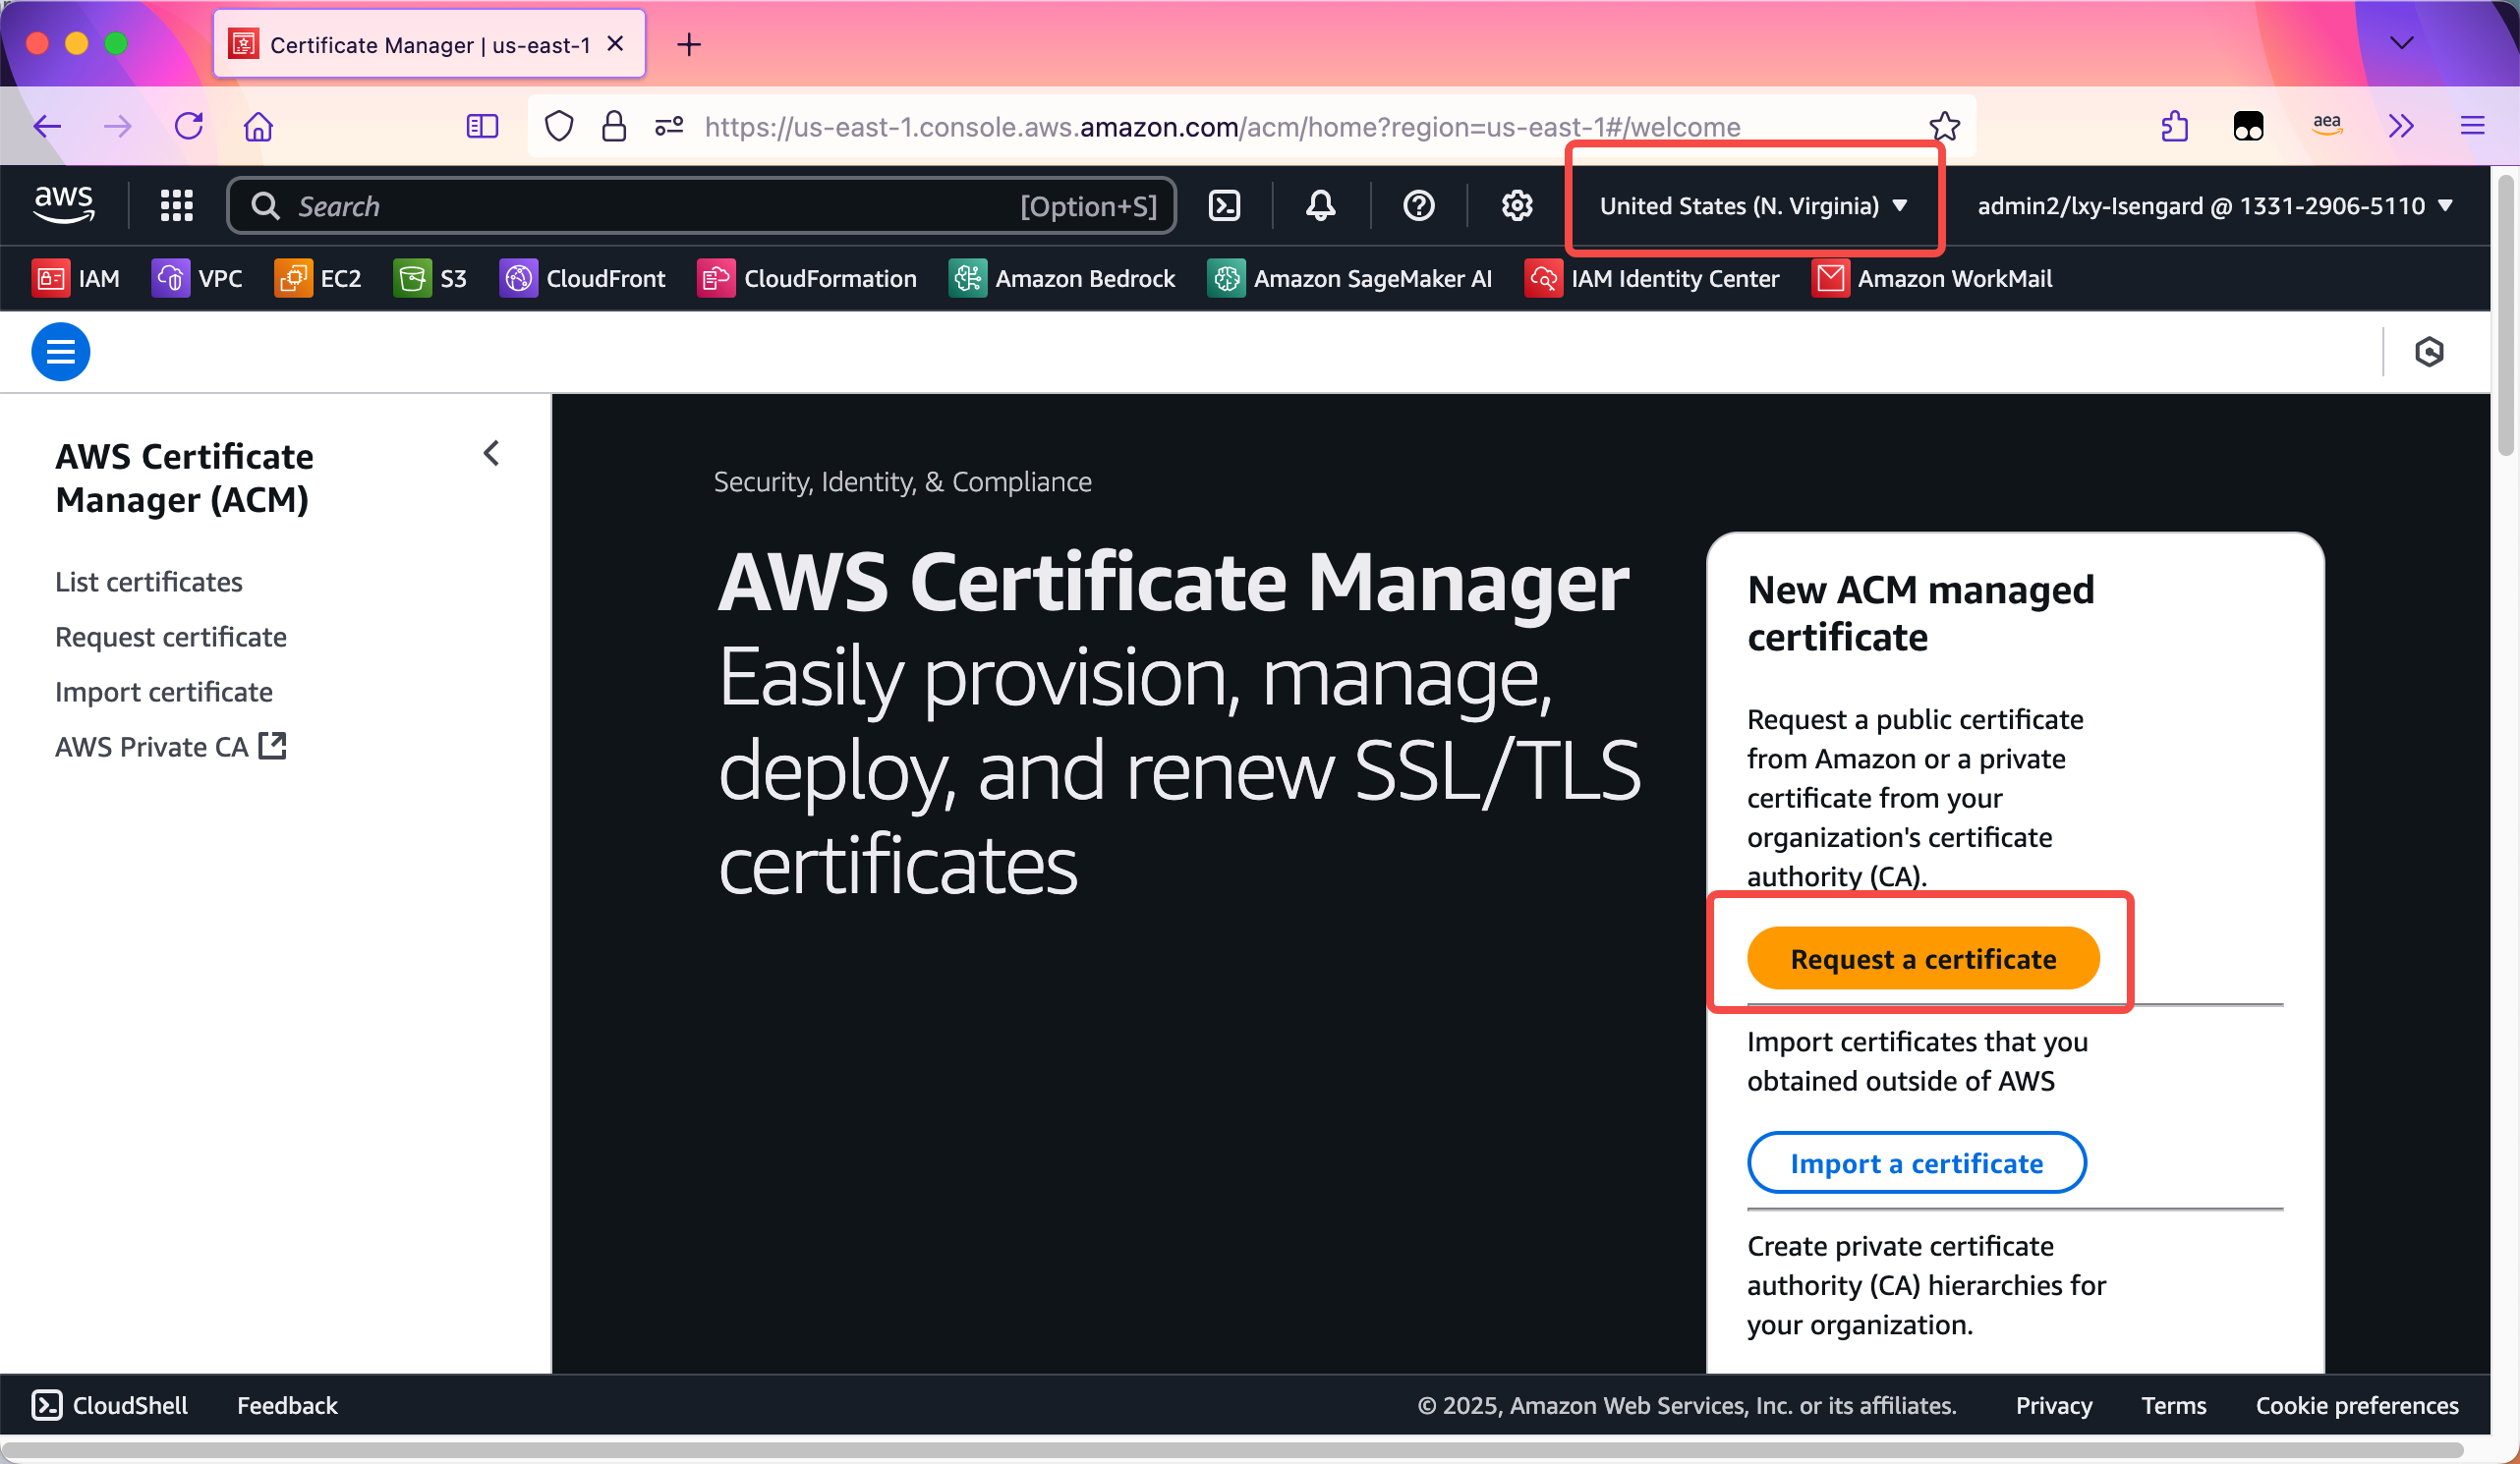Open VPC favorite shortcut
The height and width of the screenshot is (1464, 2520).
tap(197, 278)
